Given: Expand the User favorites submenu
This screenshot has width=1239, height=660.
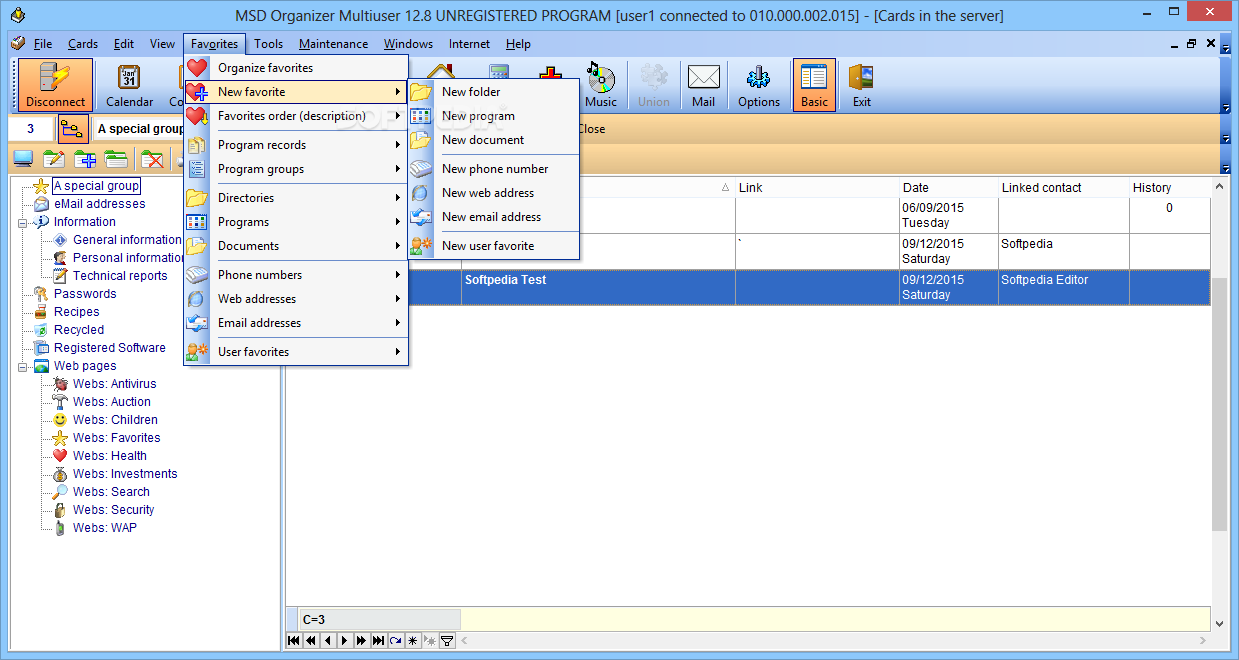Looking at the screenshot, I should 297,352.
